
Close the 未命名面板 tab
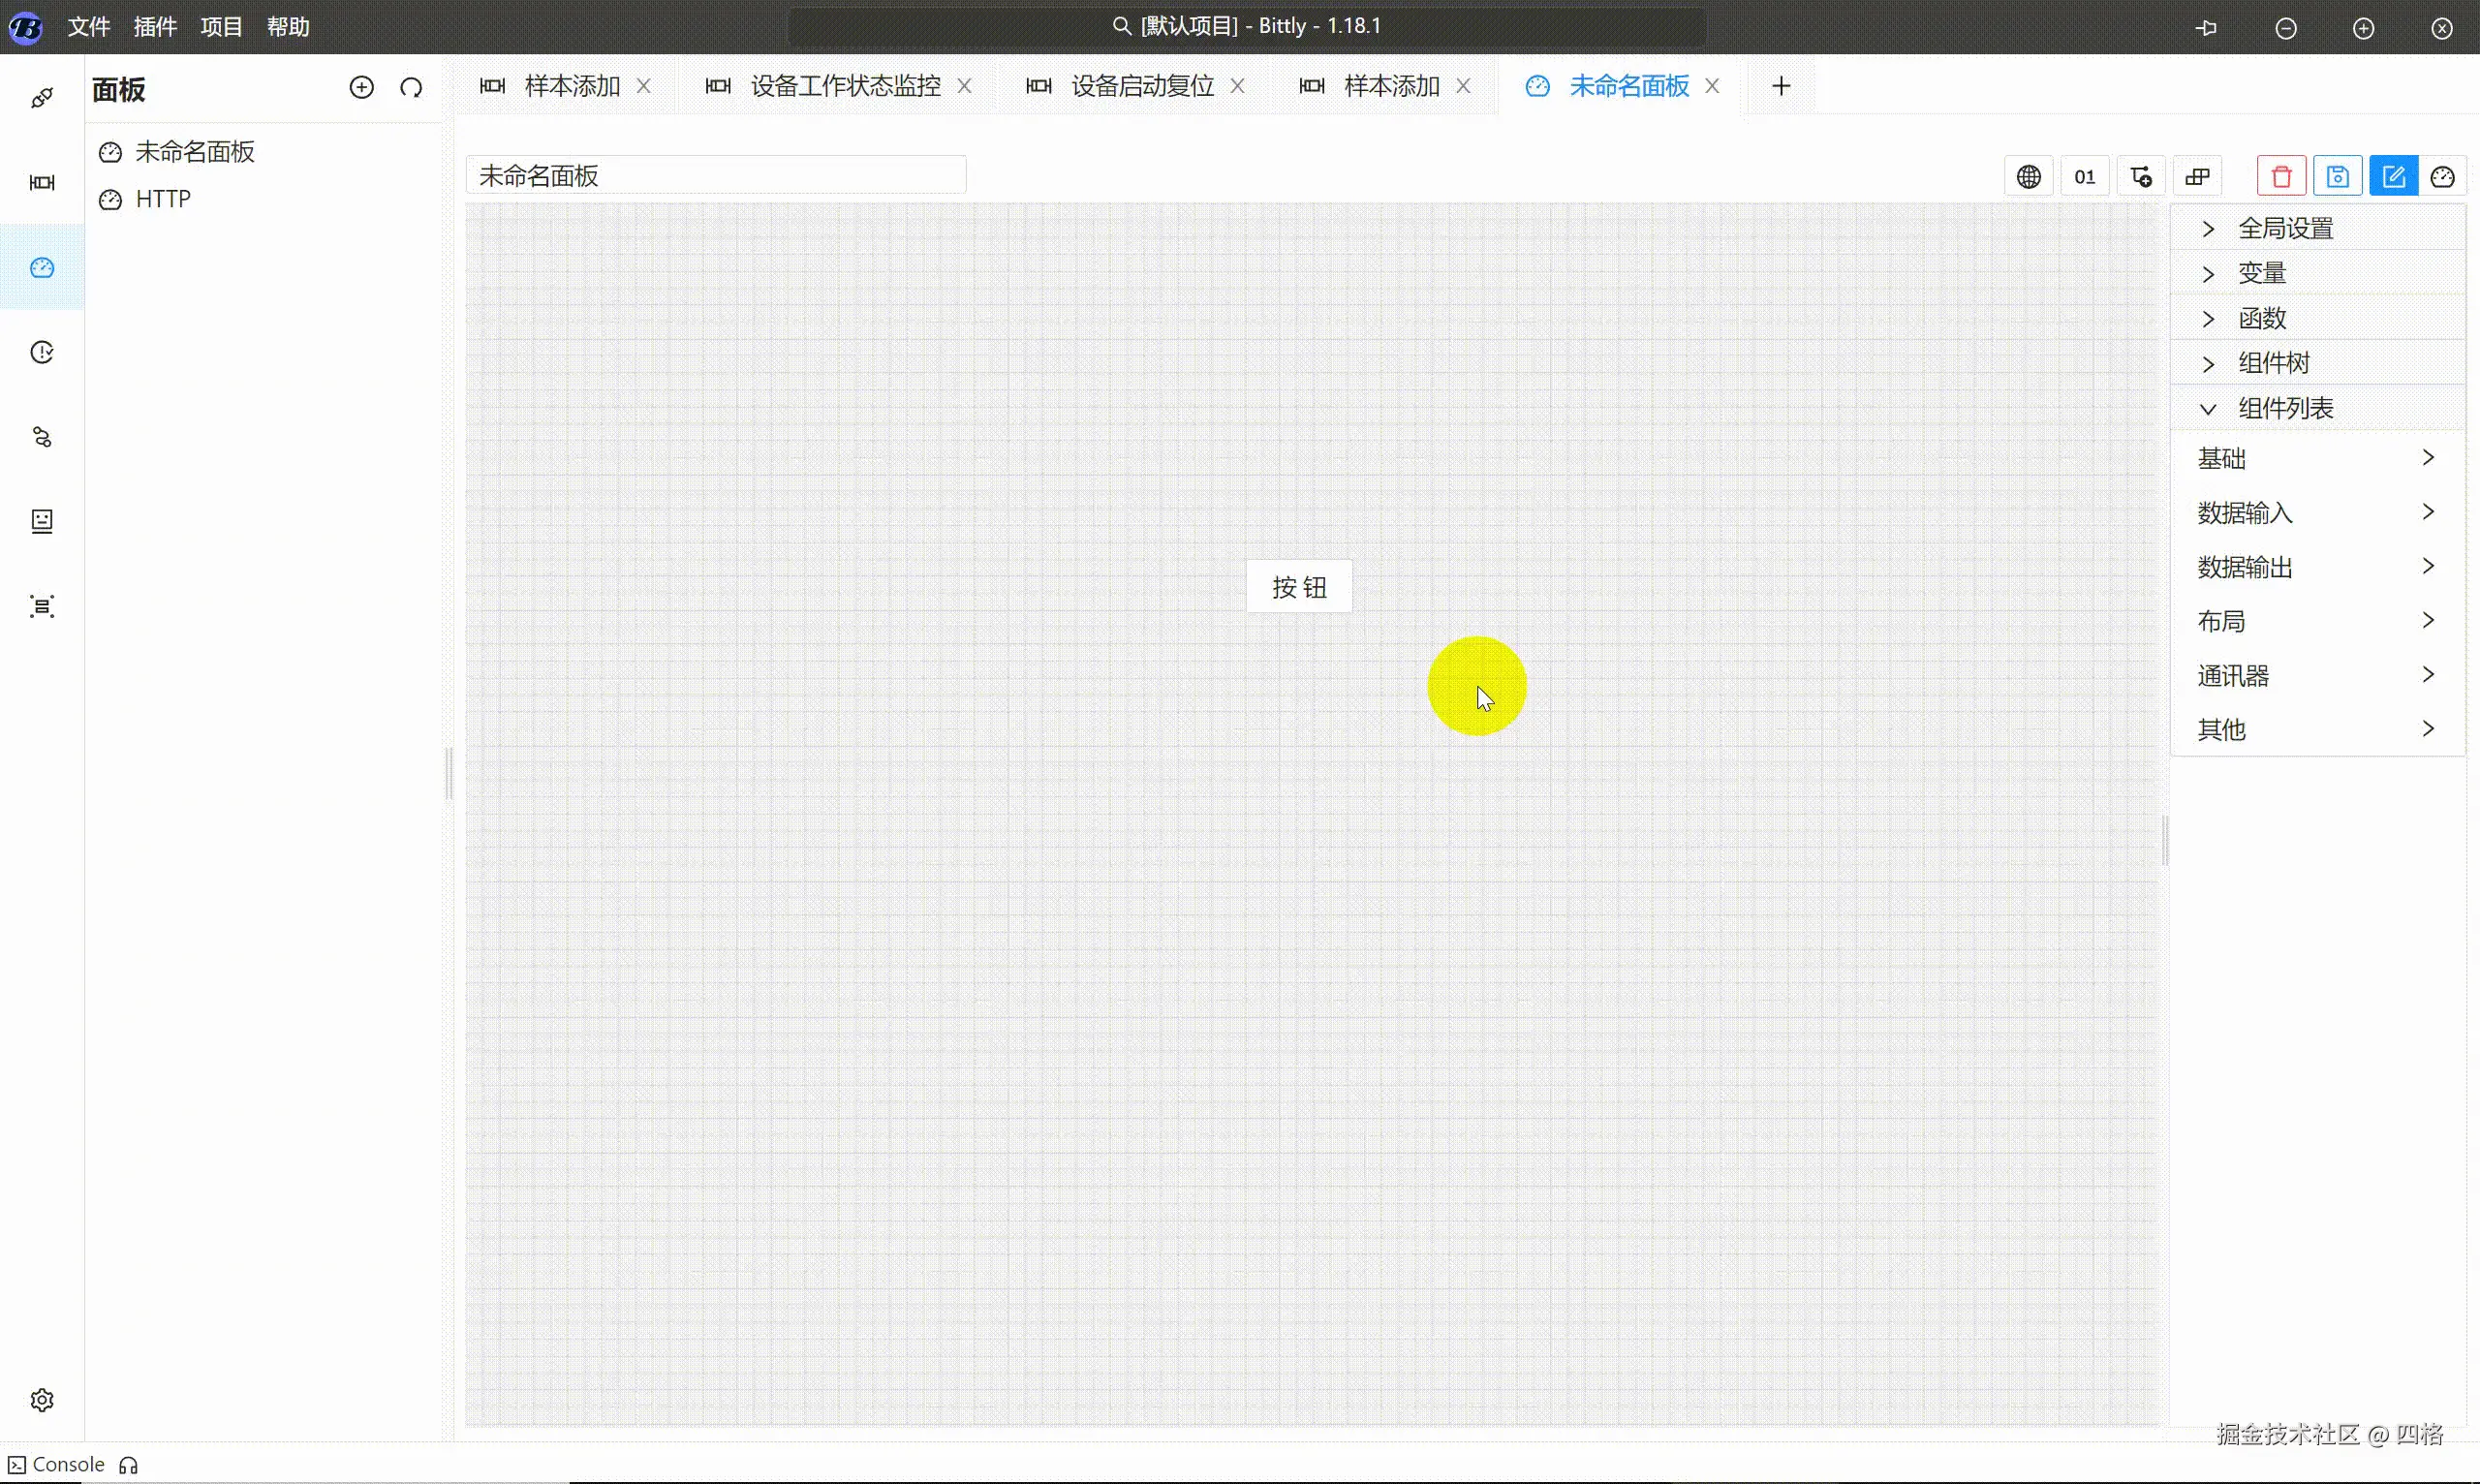pos(1712,86)
